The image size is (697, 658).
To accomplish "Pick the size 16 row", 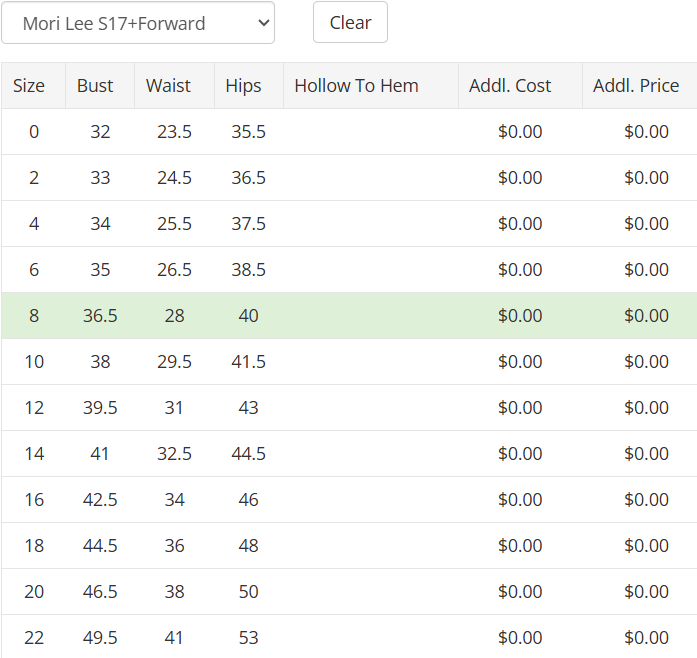I will pos(349,500).
